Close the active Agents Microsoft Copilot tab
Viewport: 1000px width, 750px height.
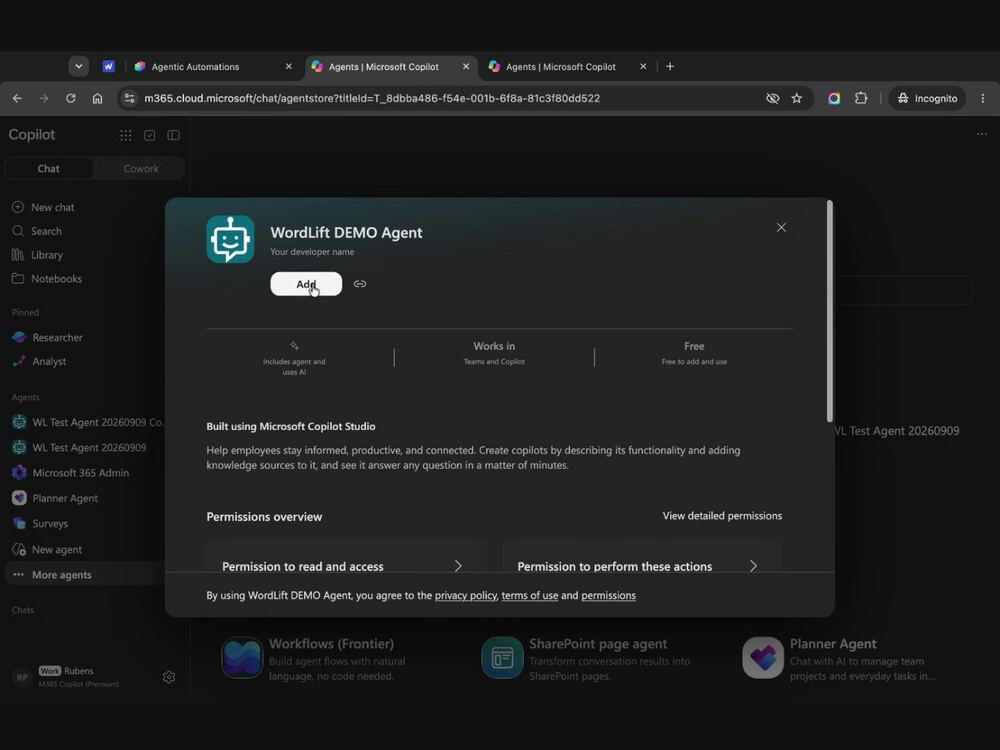point(466,66)
